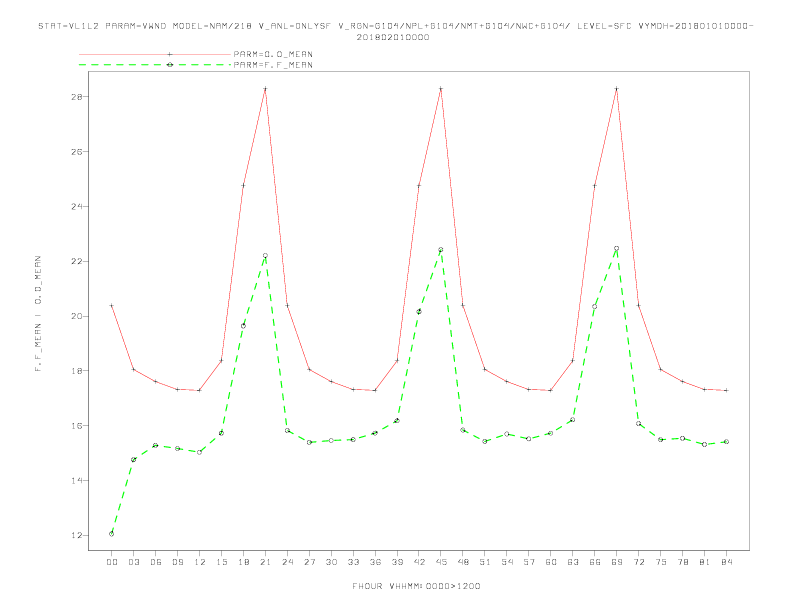
Task: Click the red O.O_MEAN peak at hour 45
Action: pyautogui.click(x=441, y=89)
